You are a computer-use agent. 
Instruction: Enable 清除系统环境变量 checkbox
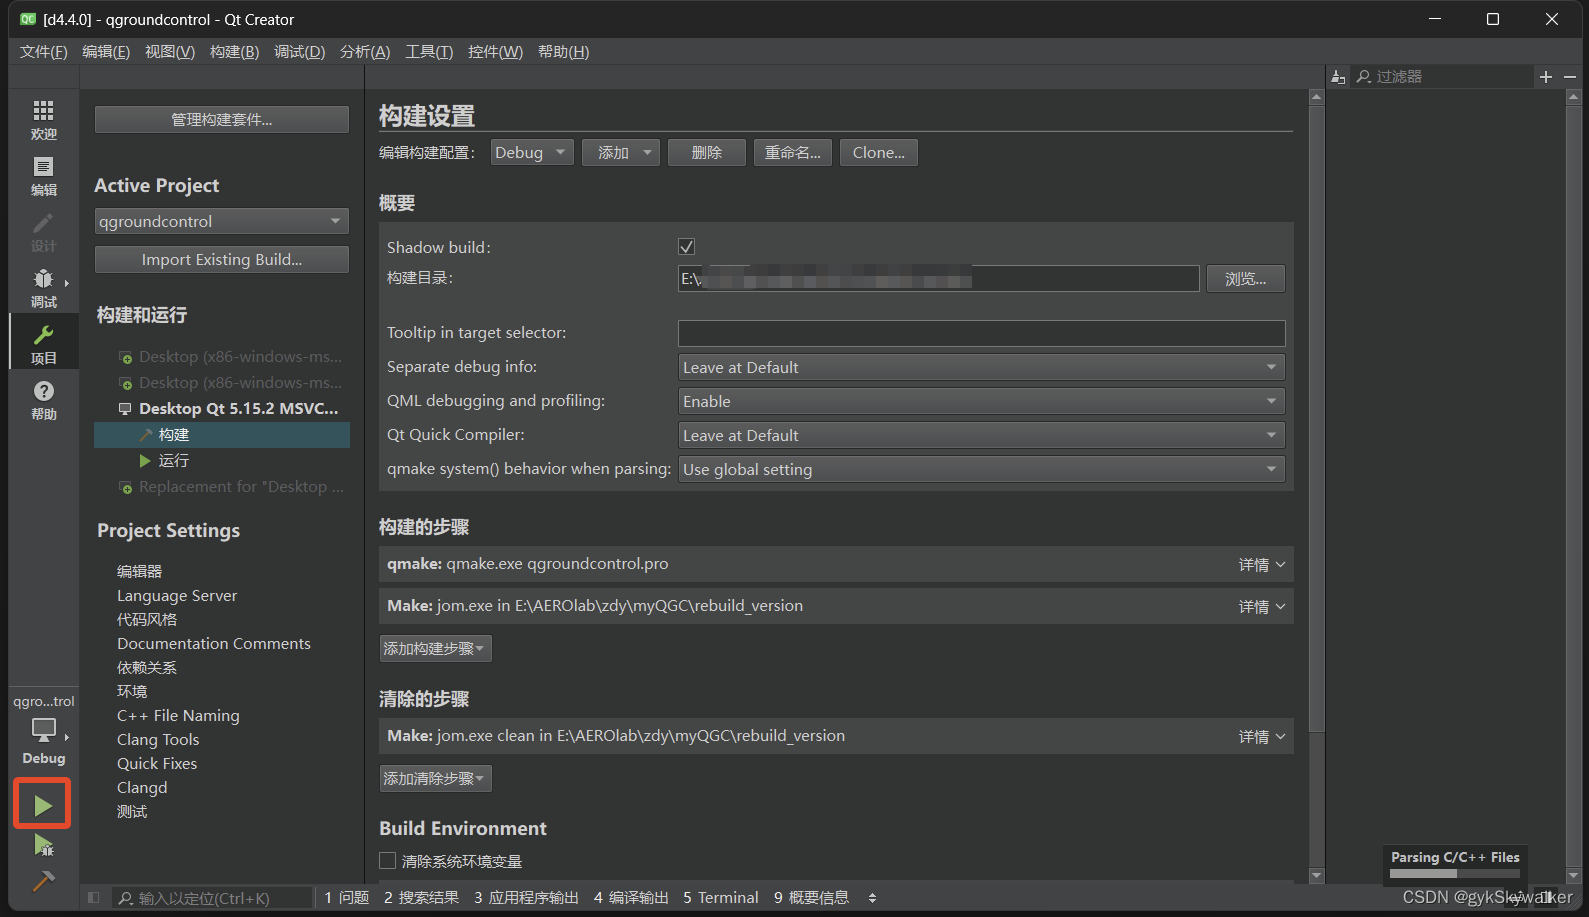tap(388, 861)
